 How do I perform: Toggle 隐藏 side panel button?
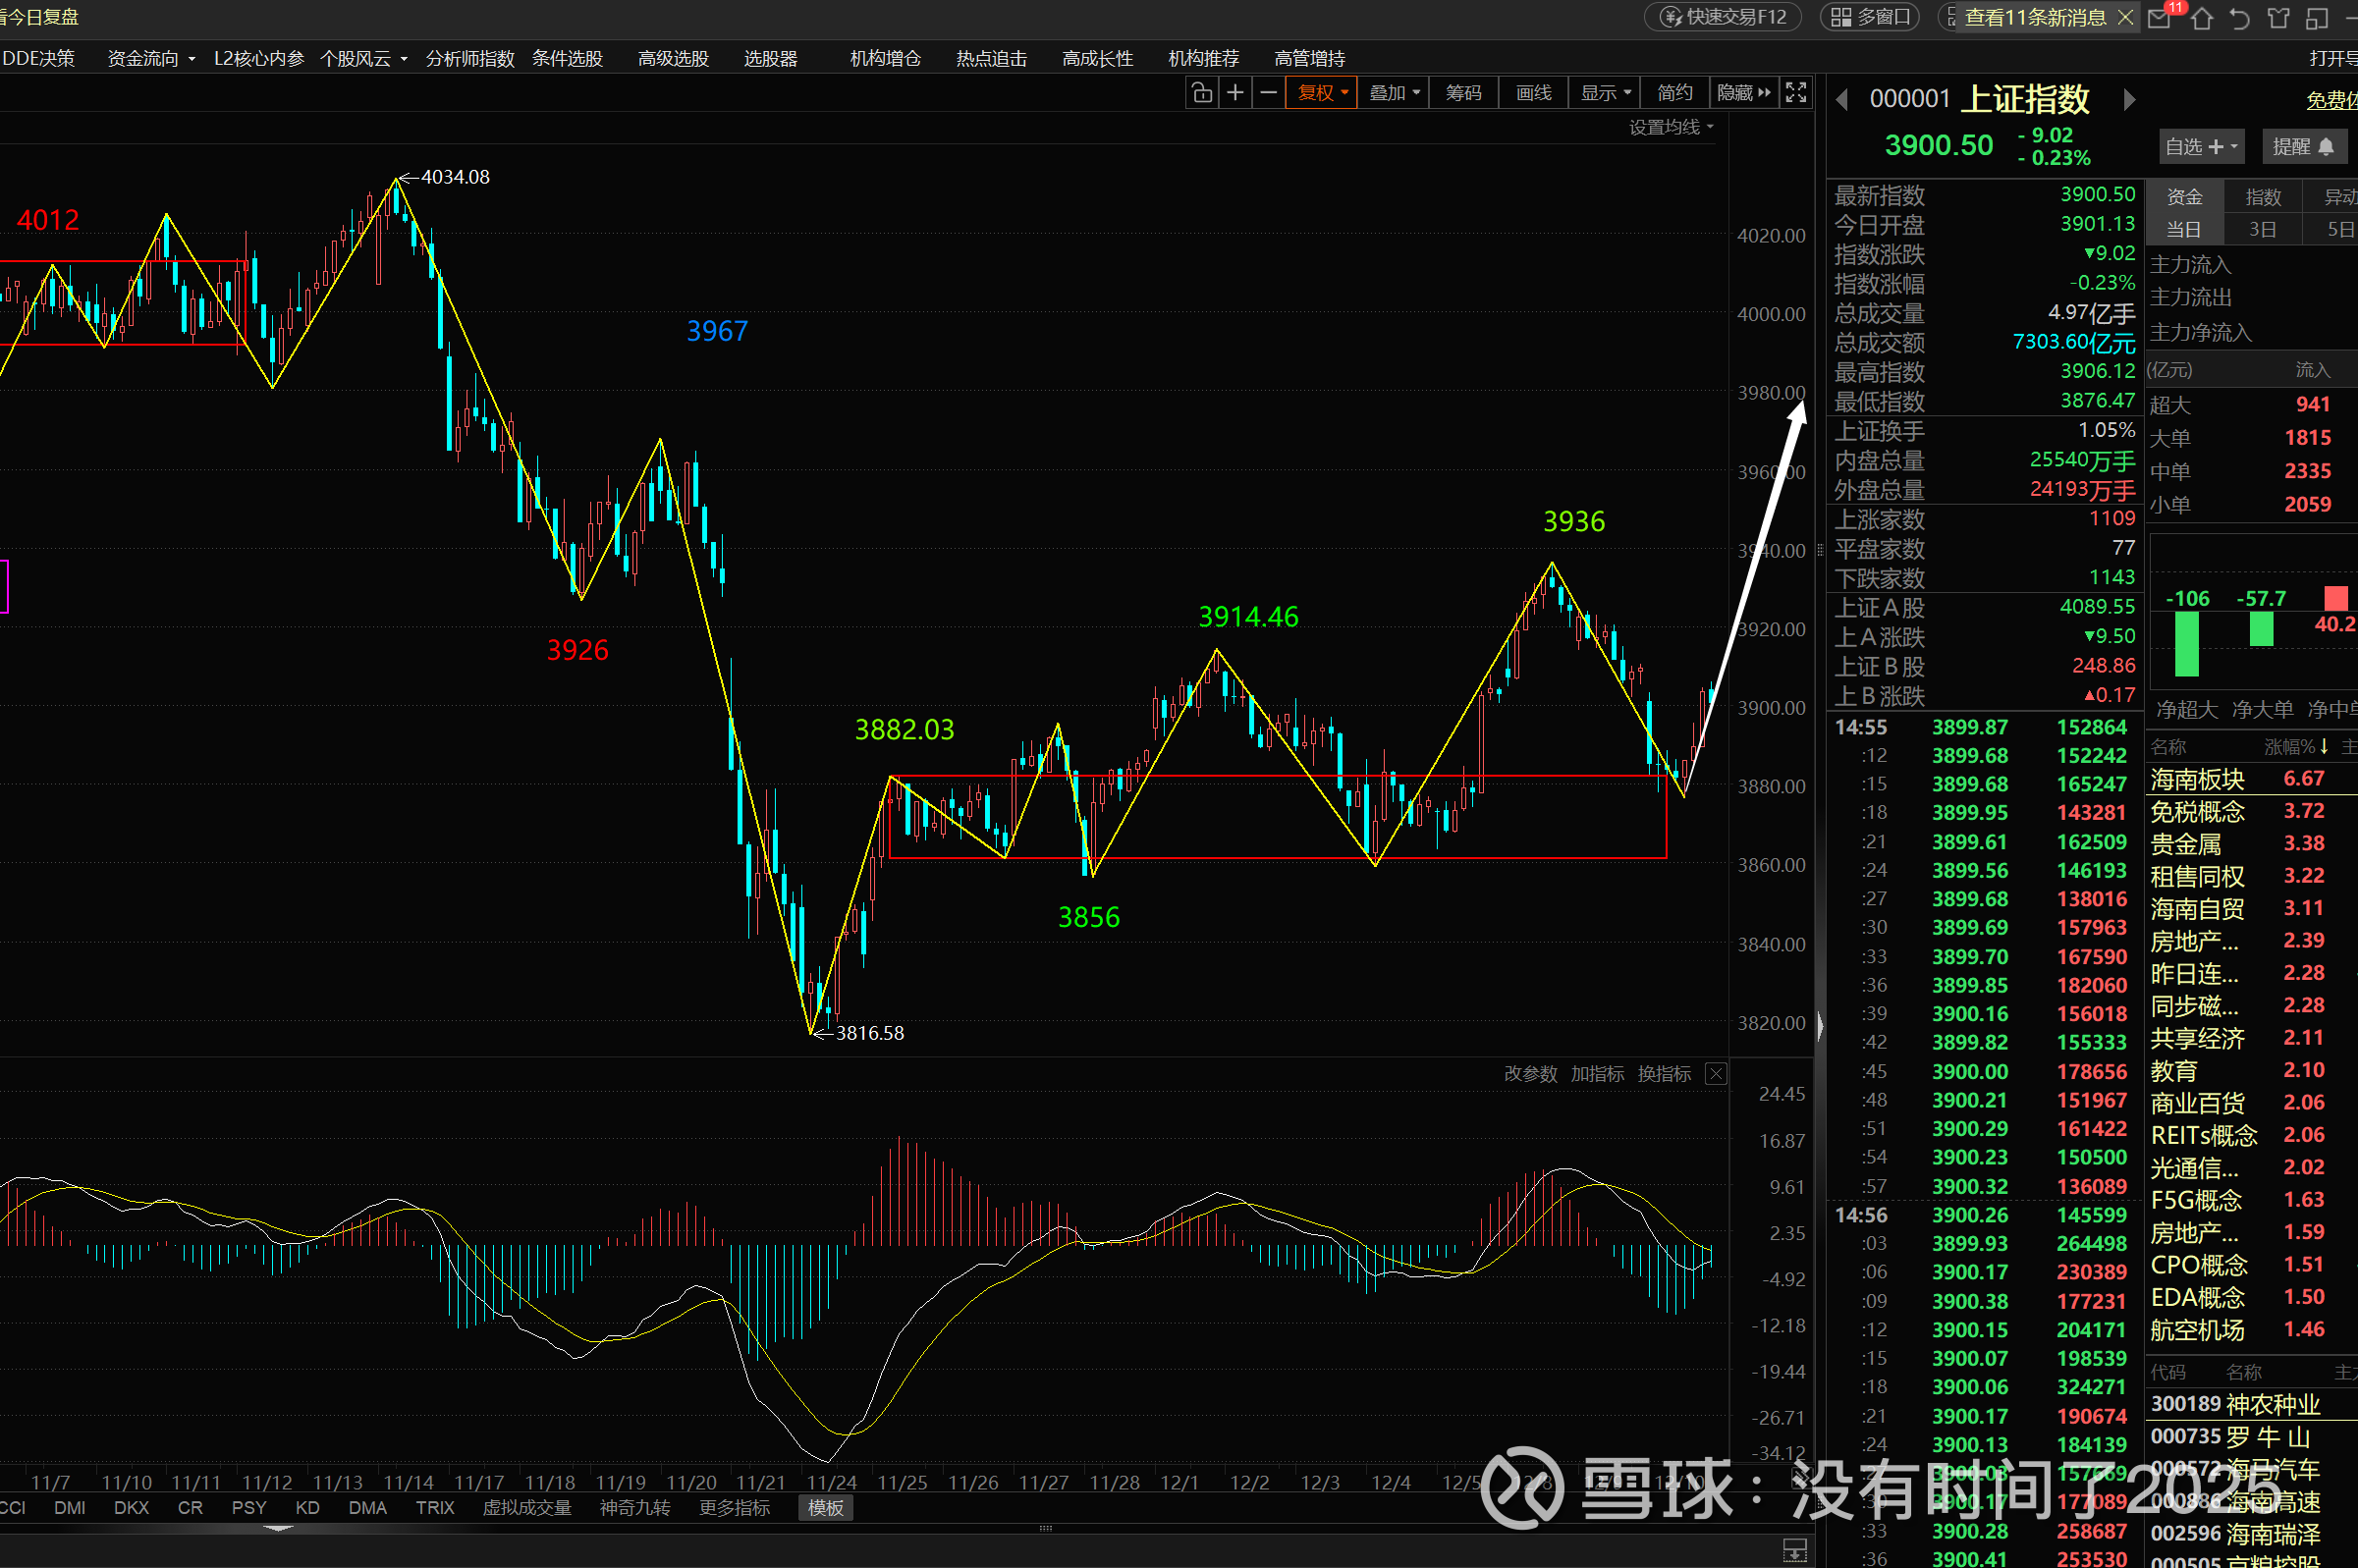1743,93
